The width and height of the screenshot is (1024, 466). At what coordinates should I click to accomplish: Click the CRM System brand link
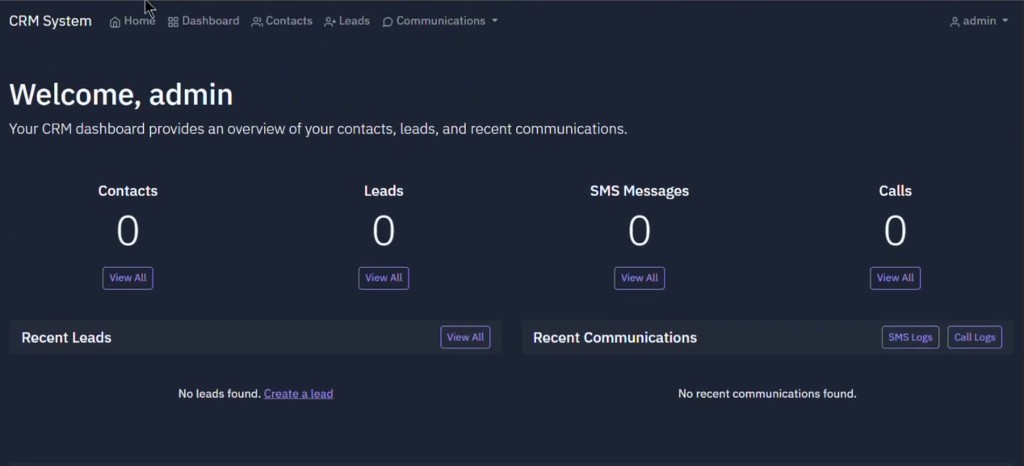pos(50,21)
